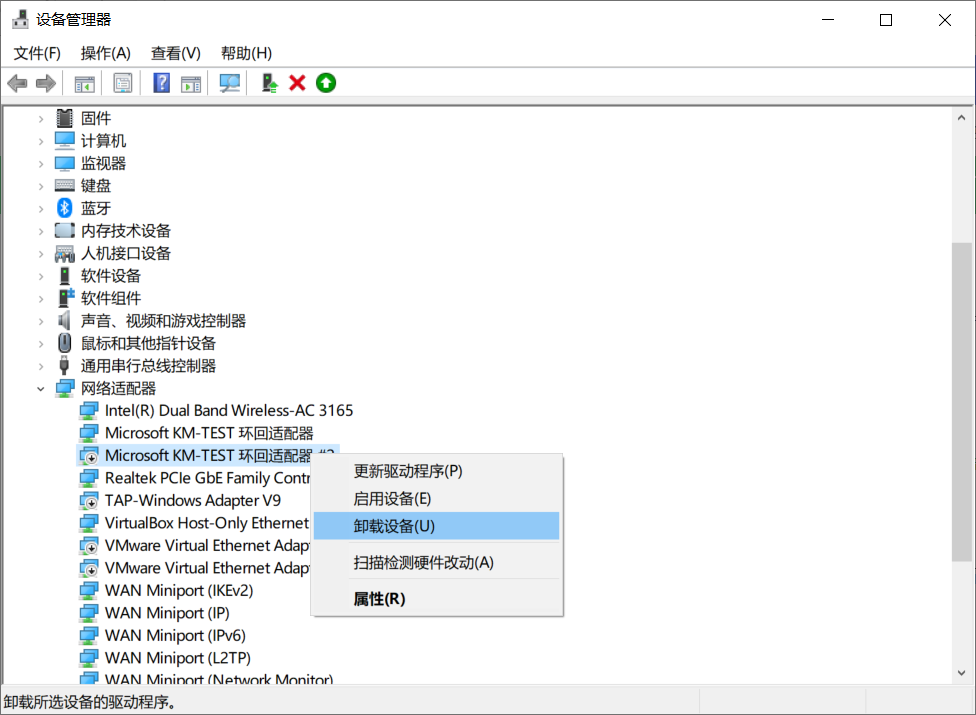
Task: Select the 键盘 keyboard icon
Action: point(65,185)
